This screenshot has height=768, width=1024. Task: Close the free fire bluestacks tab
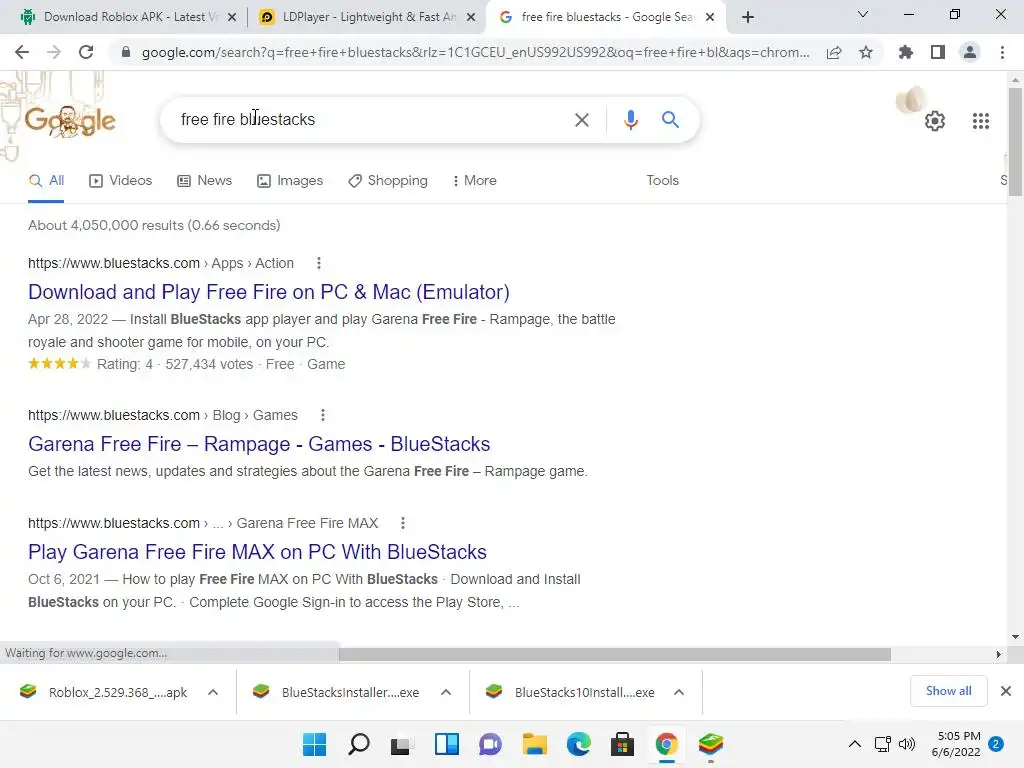[x=710, y=17]
